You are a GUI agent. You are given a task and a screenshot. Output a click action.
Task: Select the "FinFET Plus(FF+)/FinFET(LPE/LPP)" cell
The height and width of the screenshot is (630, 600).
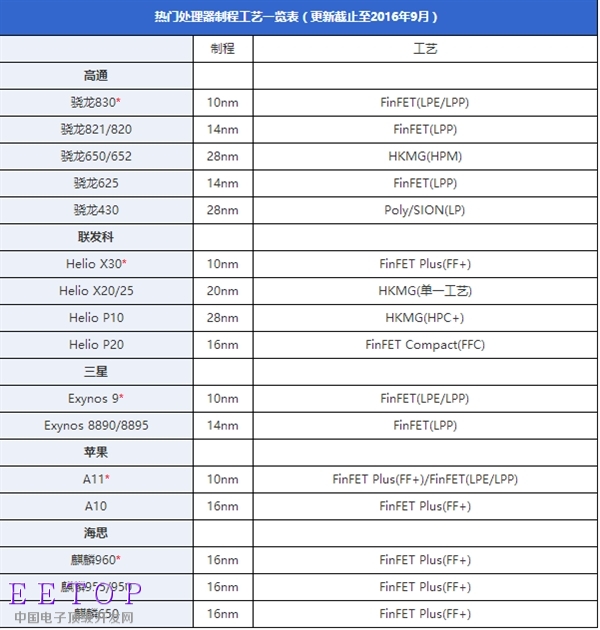(425, 479)
